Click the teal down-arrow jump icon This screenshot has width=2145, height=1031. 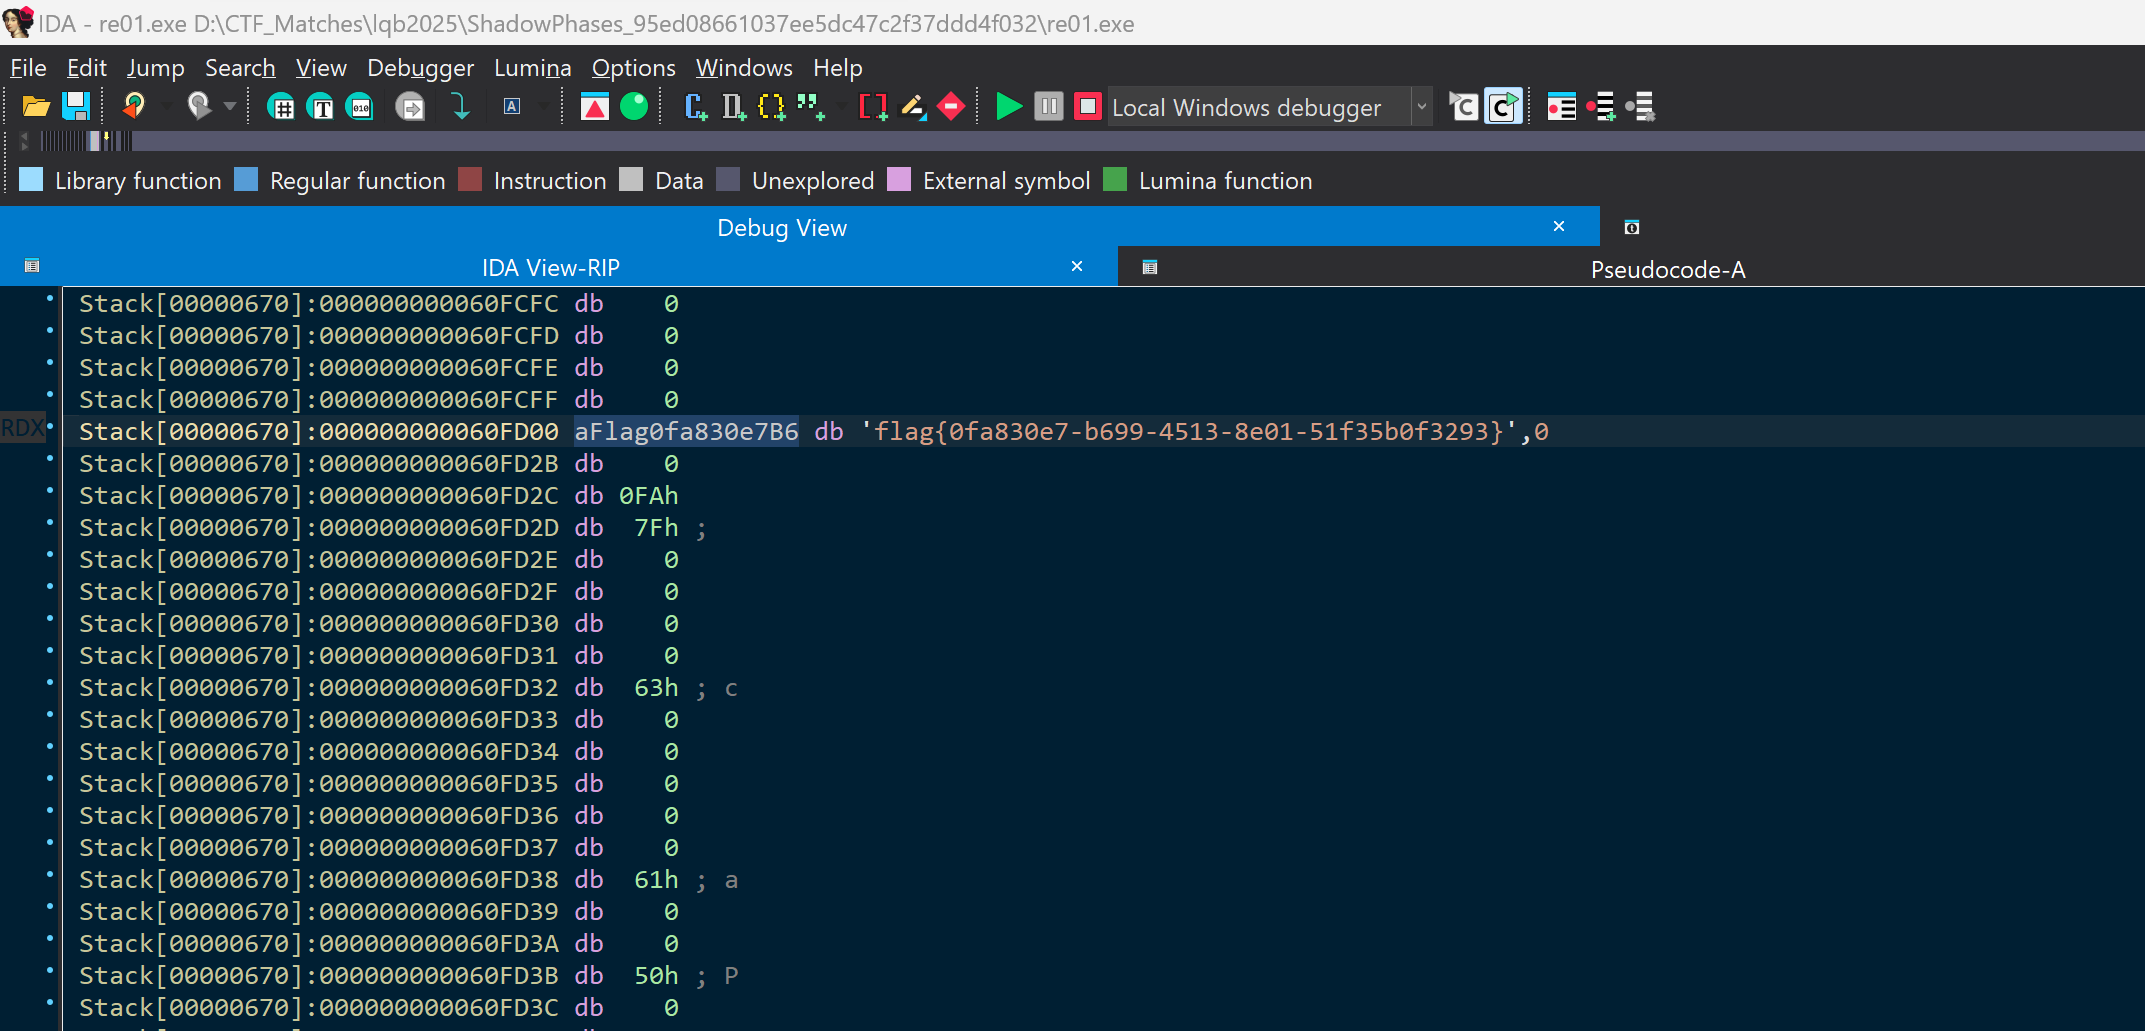click(460, 106)
